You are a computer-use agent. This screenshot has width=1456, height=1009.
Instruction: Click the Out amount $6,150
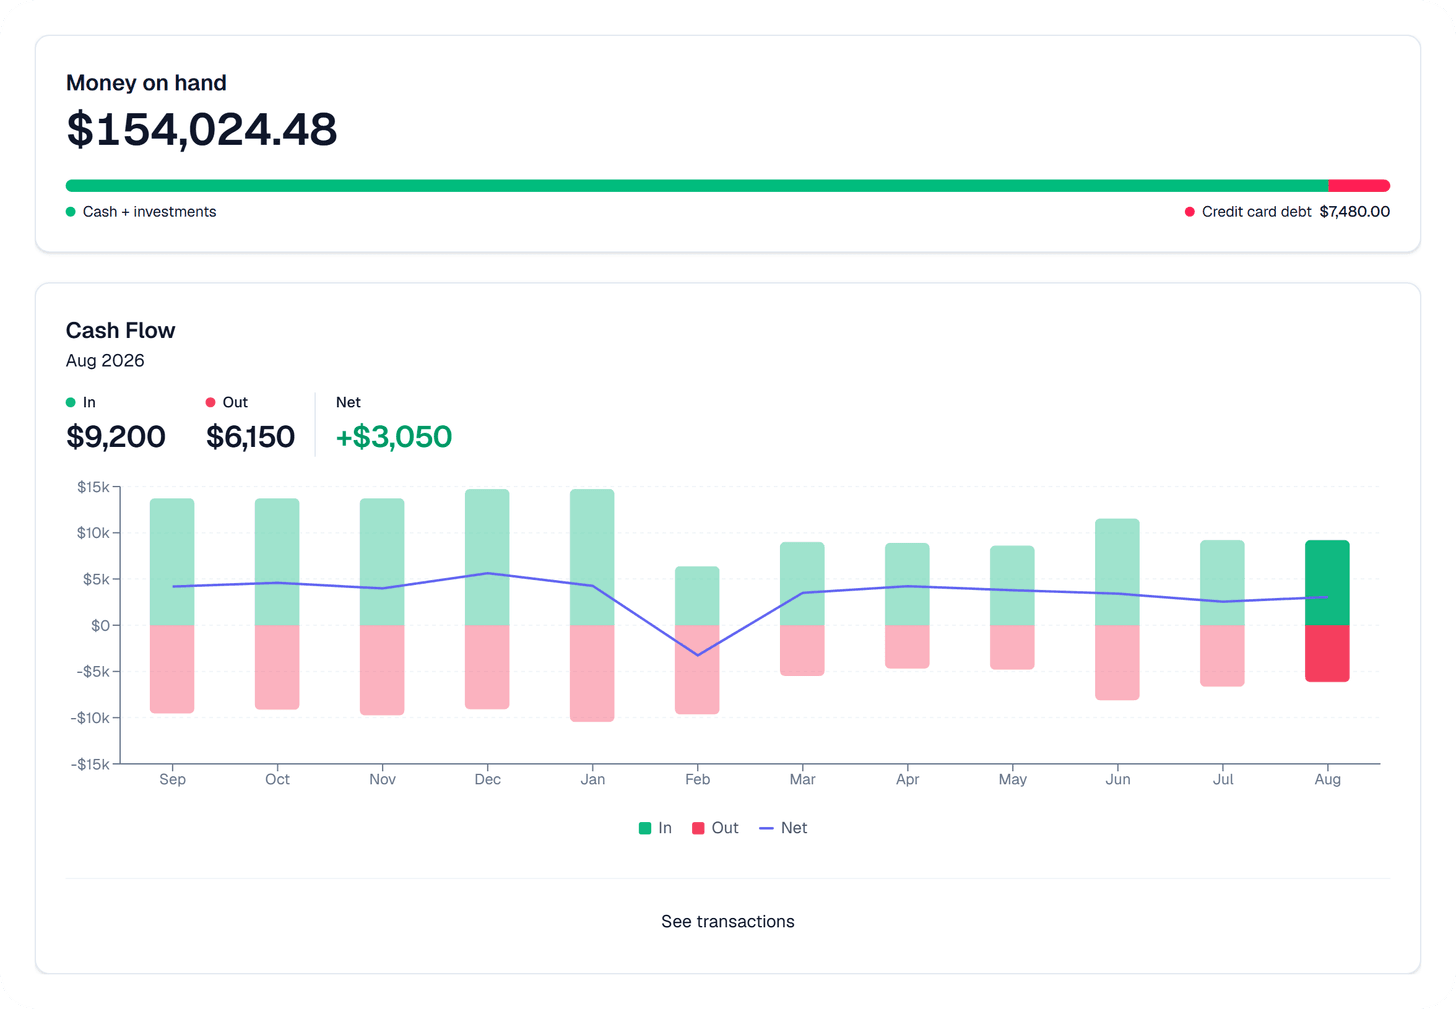point(250,437)
